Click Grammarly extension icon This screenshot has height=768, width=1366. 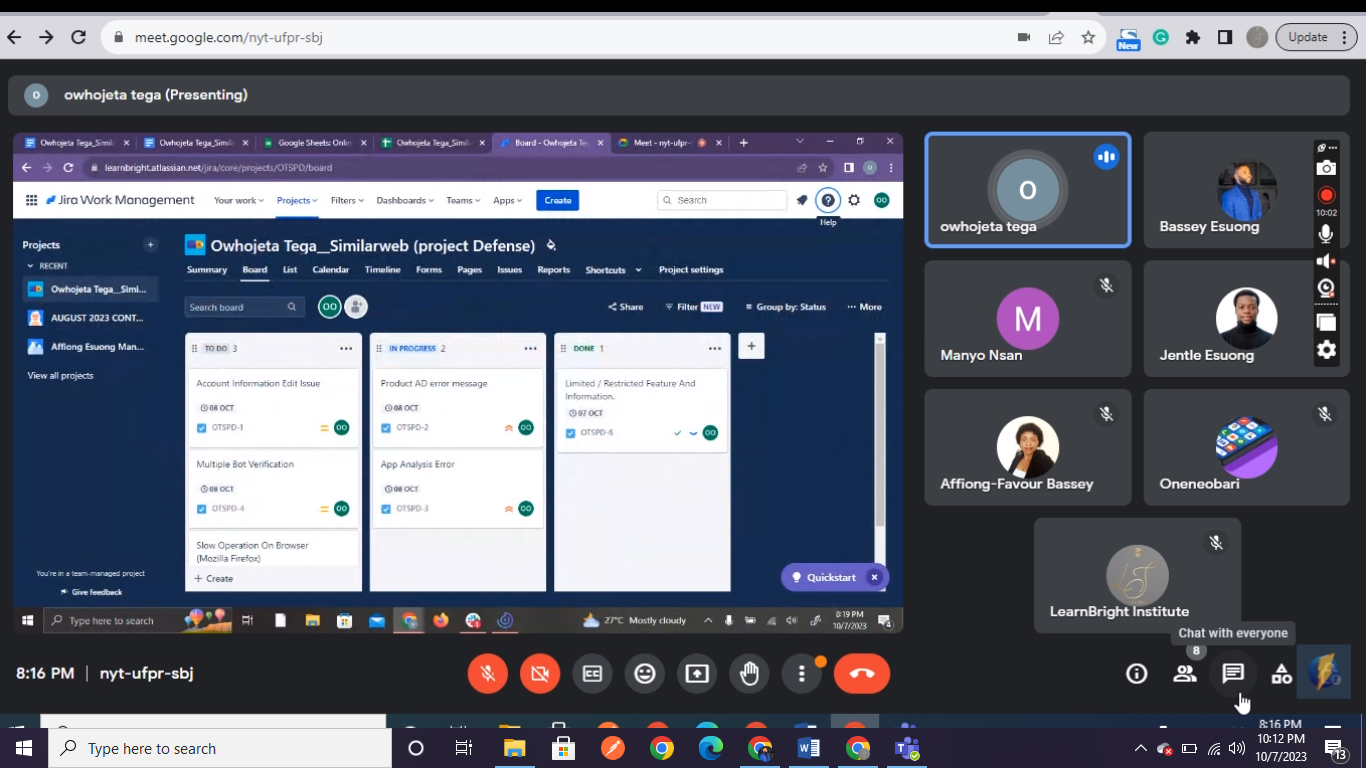1161,37
